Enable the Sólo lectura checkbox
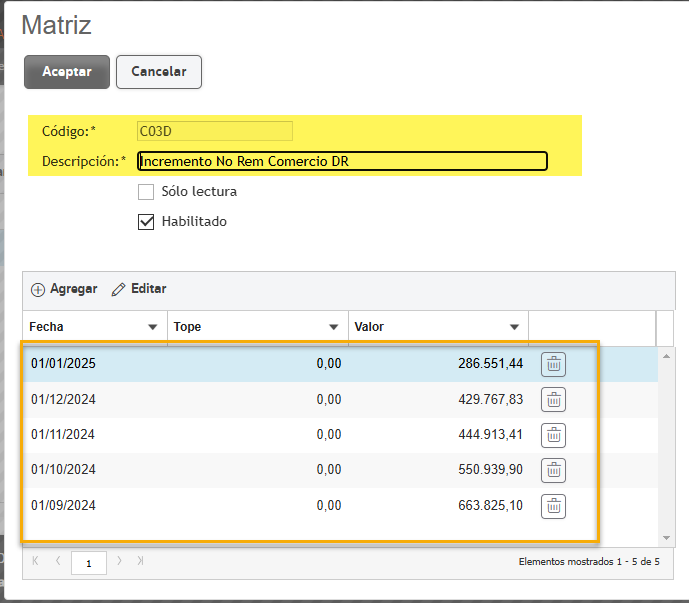 (146, 192)
